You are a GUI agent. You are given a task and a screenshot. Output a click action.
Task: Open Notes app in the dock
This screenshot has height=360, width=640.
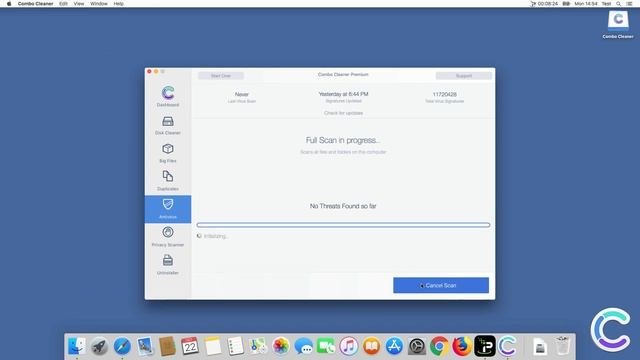213,346
